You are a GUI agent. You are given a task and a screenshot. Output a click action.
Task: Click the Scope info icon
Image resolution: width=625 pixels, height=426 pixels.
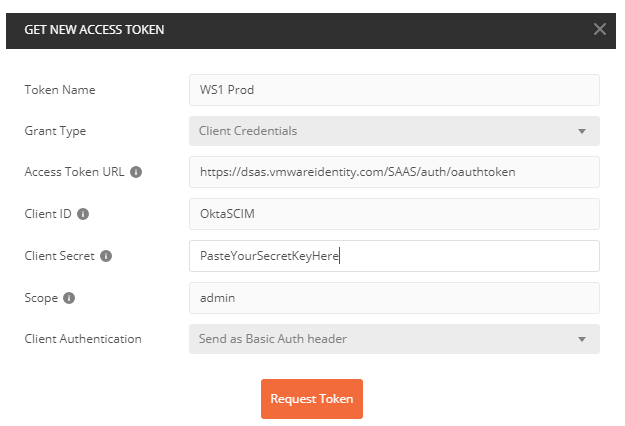click(68, 298)
